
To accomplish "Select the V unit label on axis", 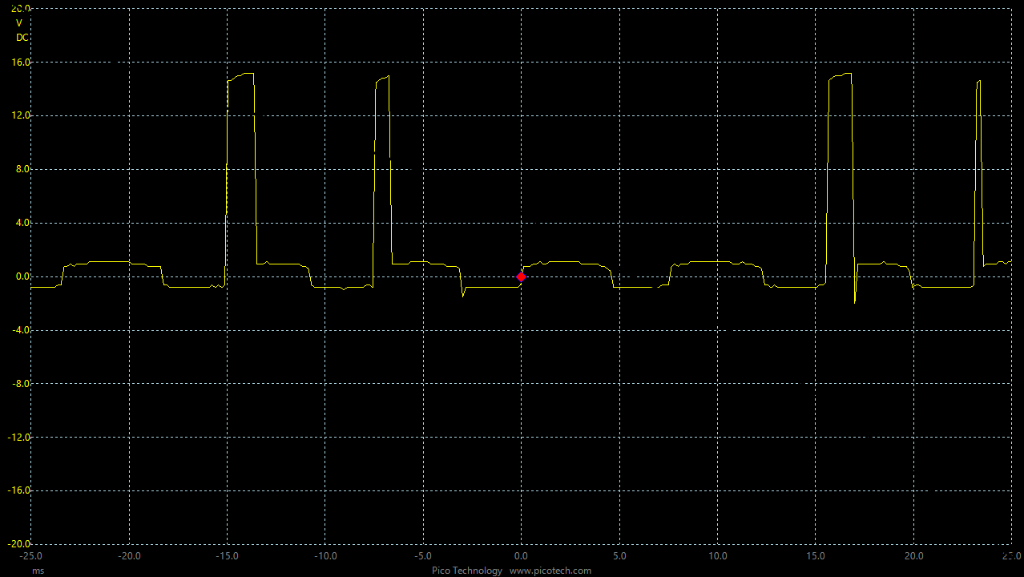I will pos(19,23).
